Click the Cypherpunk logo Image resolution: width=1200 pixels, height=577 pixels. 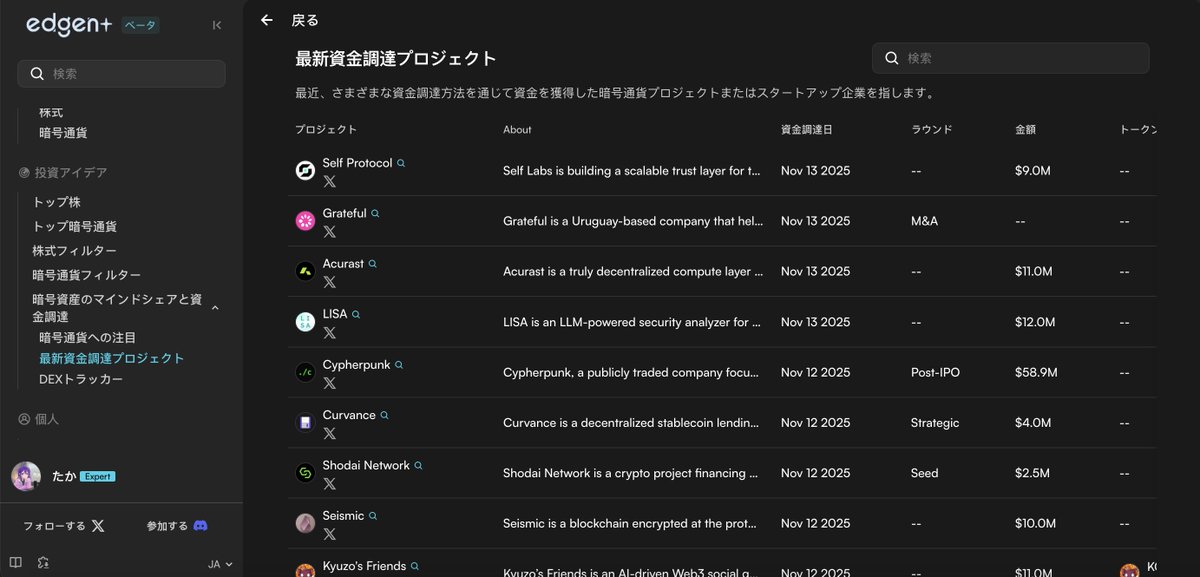pos(305,372)
